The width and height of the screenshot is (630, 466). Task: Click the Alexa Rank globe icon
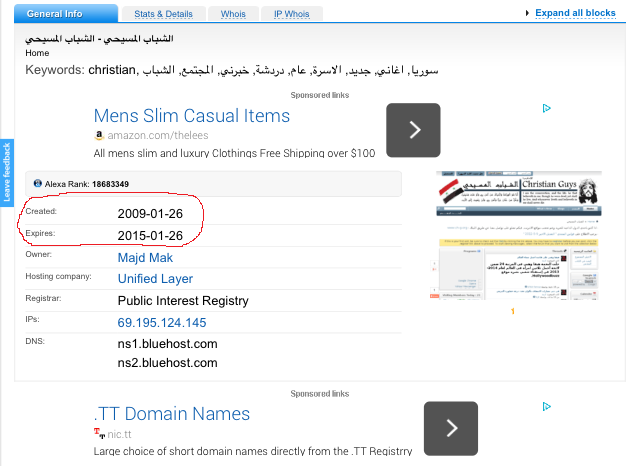click(38, 184)
